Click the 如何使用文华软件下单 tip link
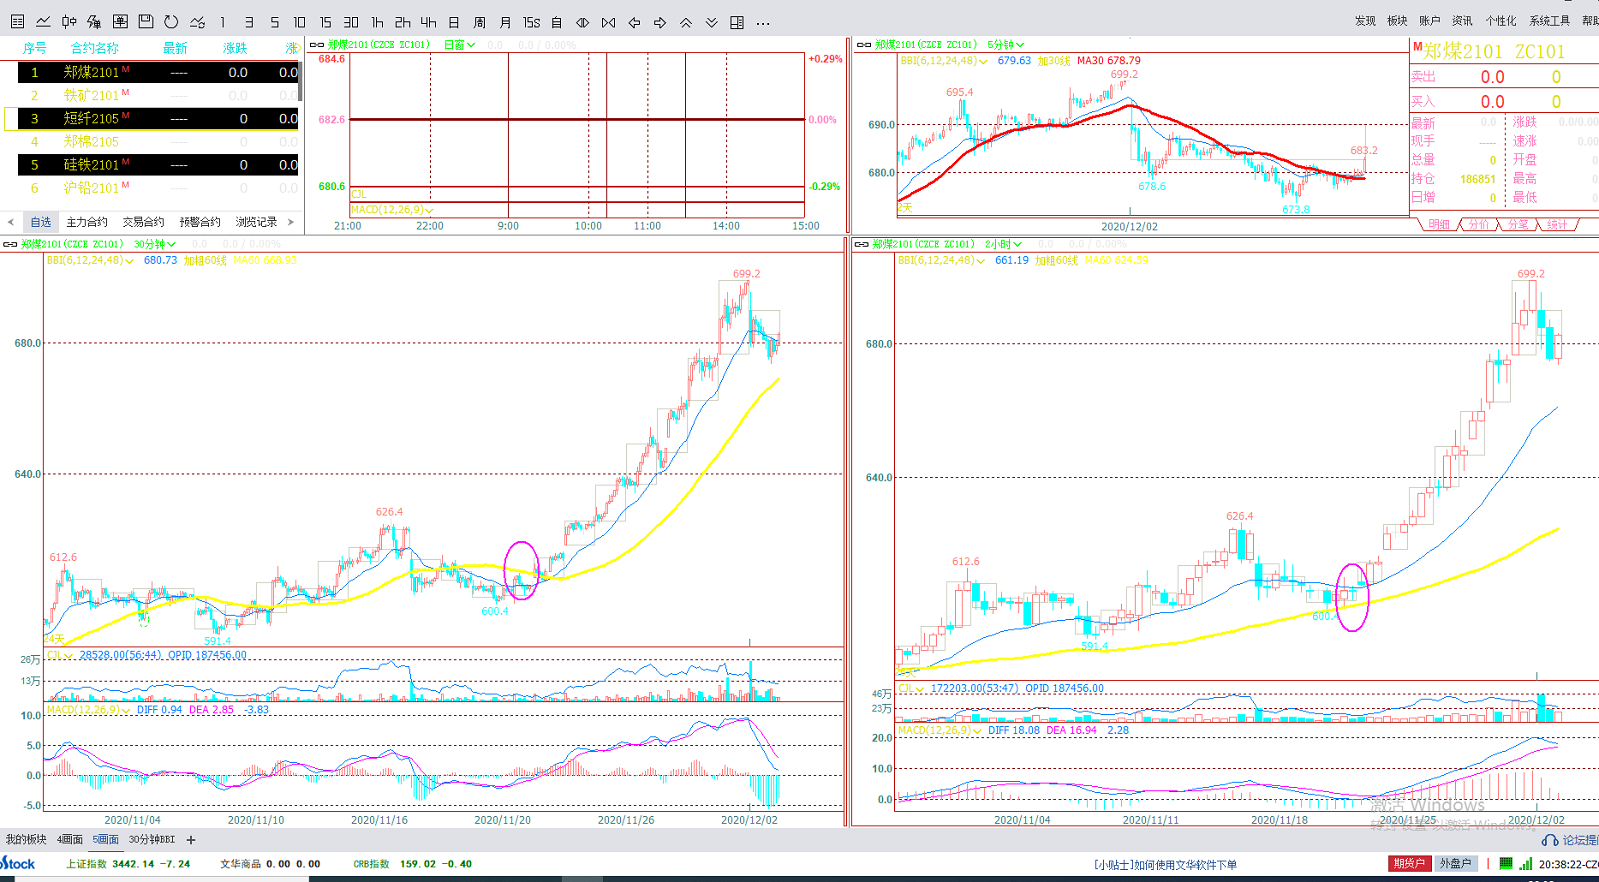This screenshot has height=882, width=1599. pyautogui.click(x=1165, y=864)
